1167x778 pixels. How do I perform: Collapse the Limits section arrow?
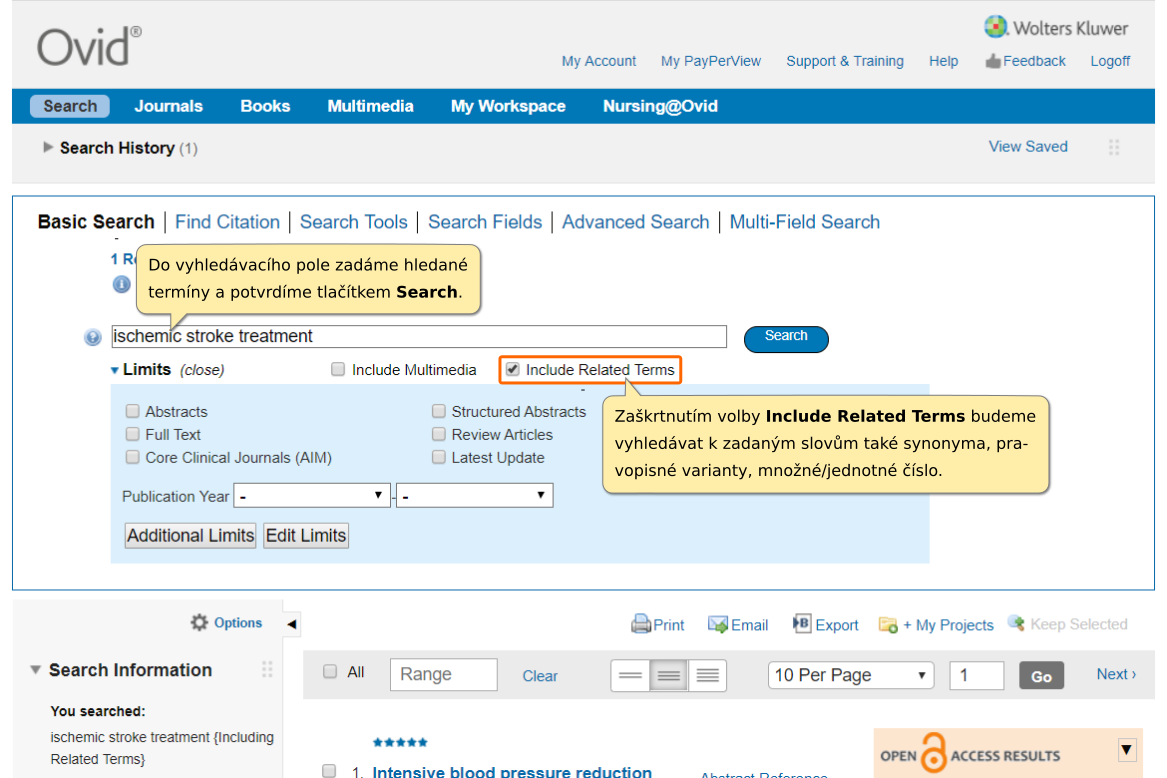115,370
